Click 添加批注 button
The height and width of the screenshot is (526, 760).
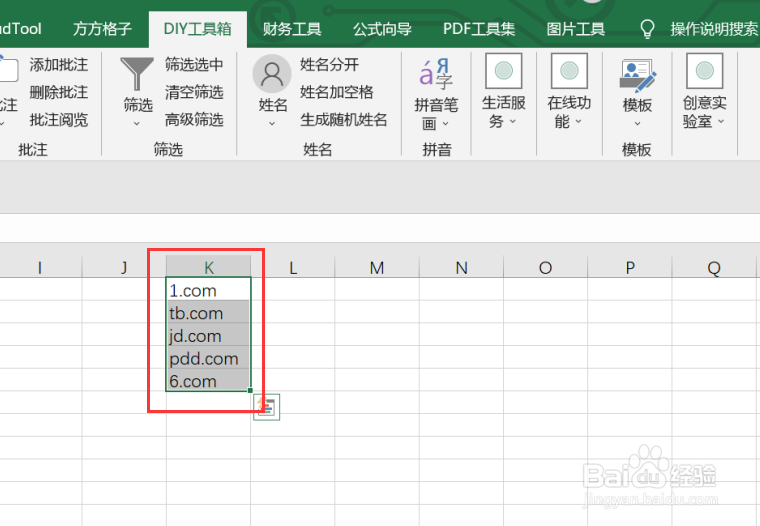[x=59, y=64]
